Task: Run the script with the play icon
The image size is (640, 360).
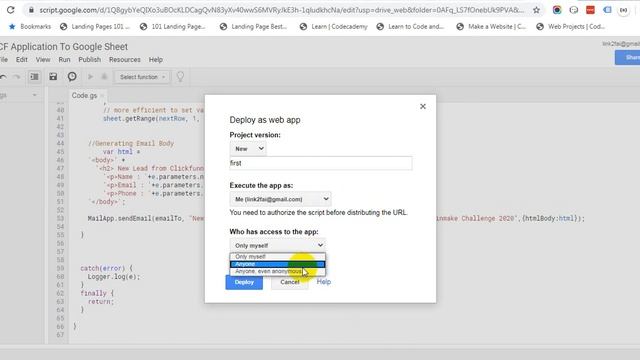Action: pos(90,77)
